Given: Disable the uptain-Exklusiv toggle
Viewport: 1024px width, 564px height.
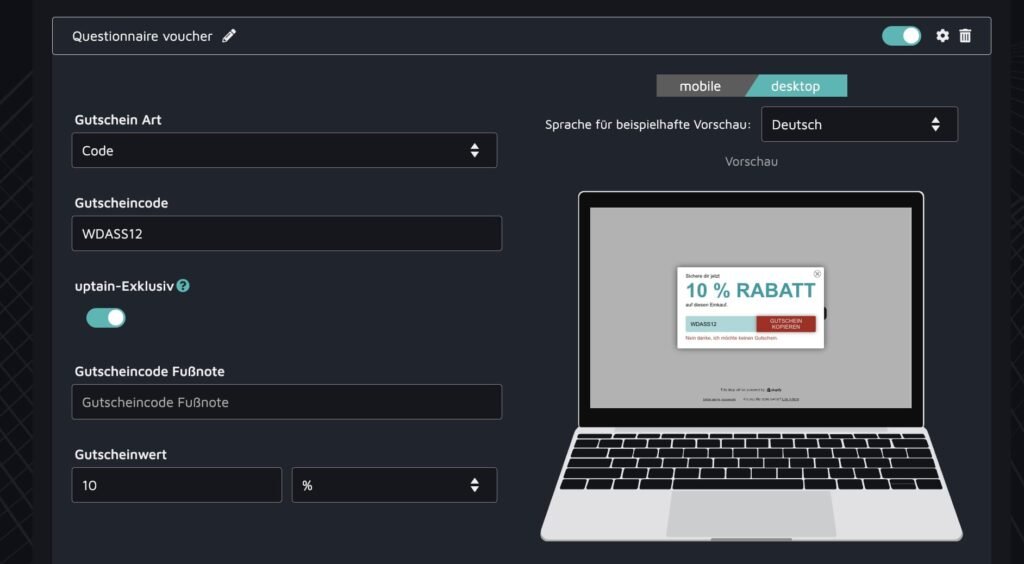Looking at the screenshot, I should pyautogui.click(x=106, y=318).
